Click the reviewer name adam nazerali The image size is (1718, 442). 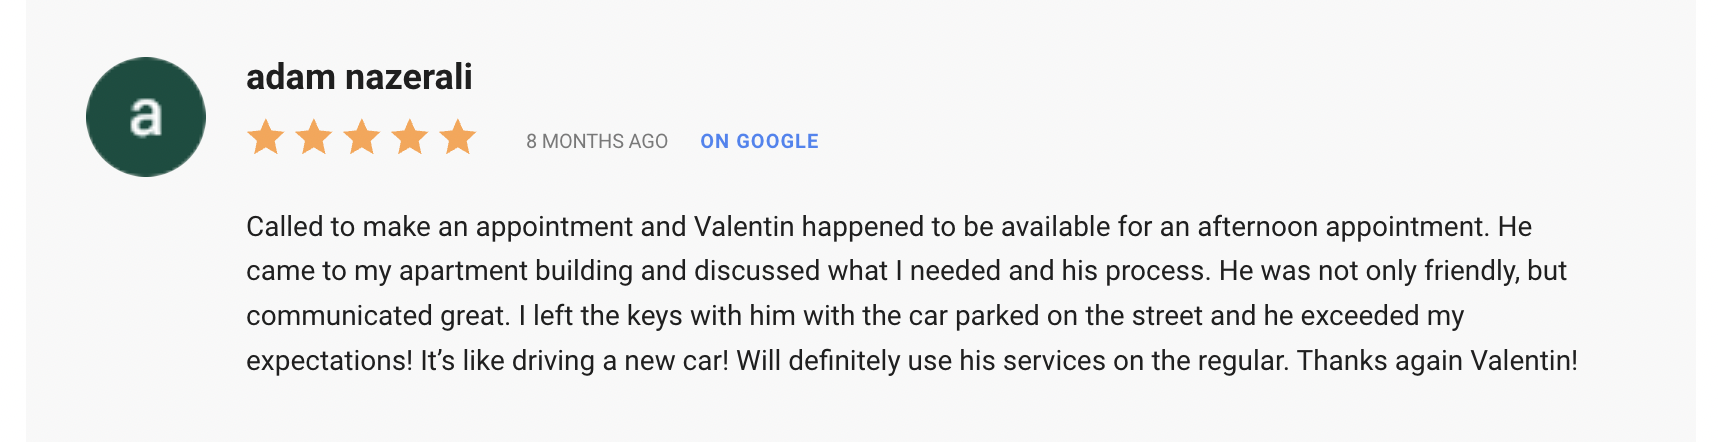[x=359, y=77]
